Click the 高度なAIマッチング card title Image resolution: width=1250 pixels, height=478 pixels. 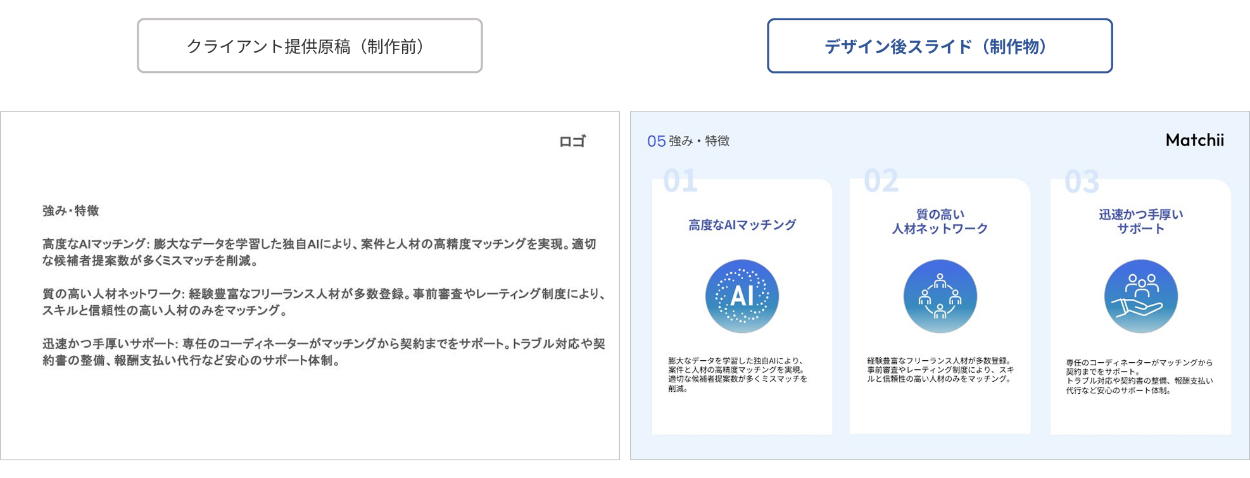(742, 225)
